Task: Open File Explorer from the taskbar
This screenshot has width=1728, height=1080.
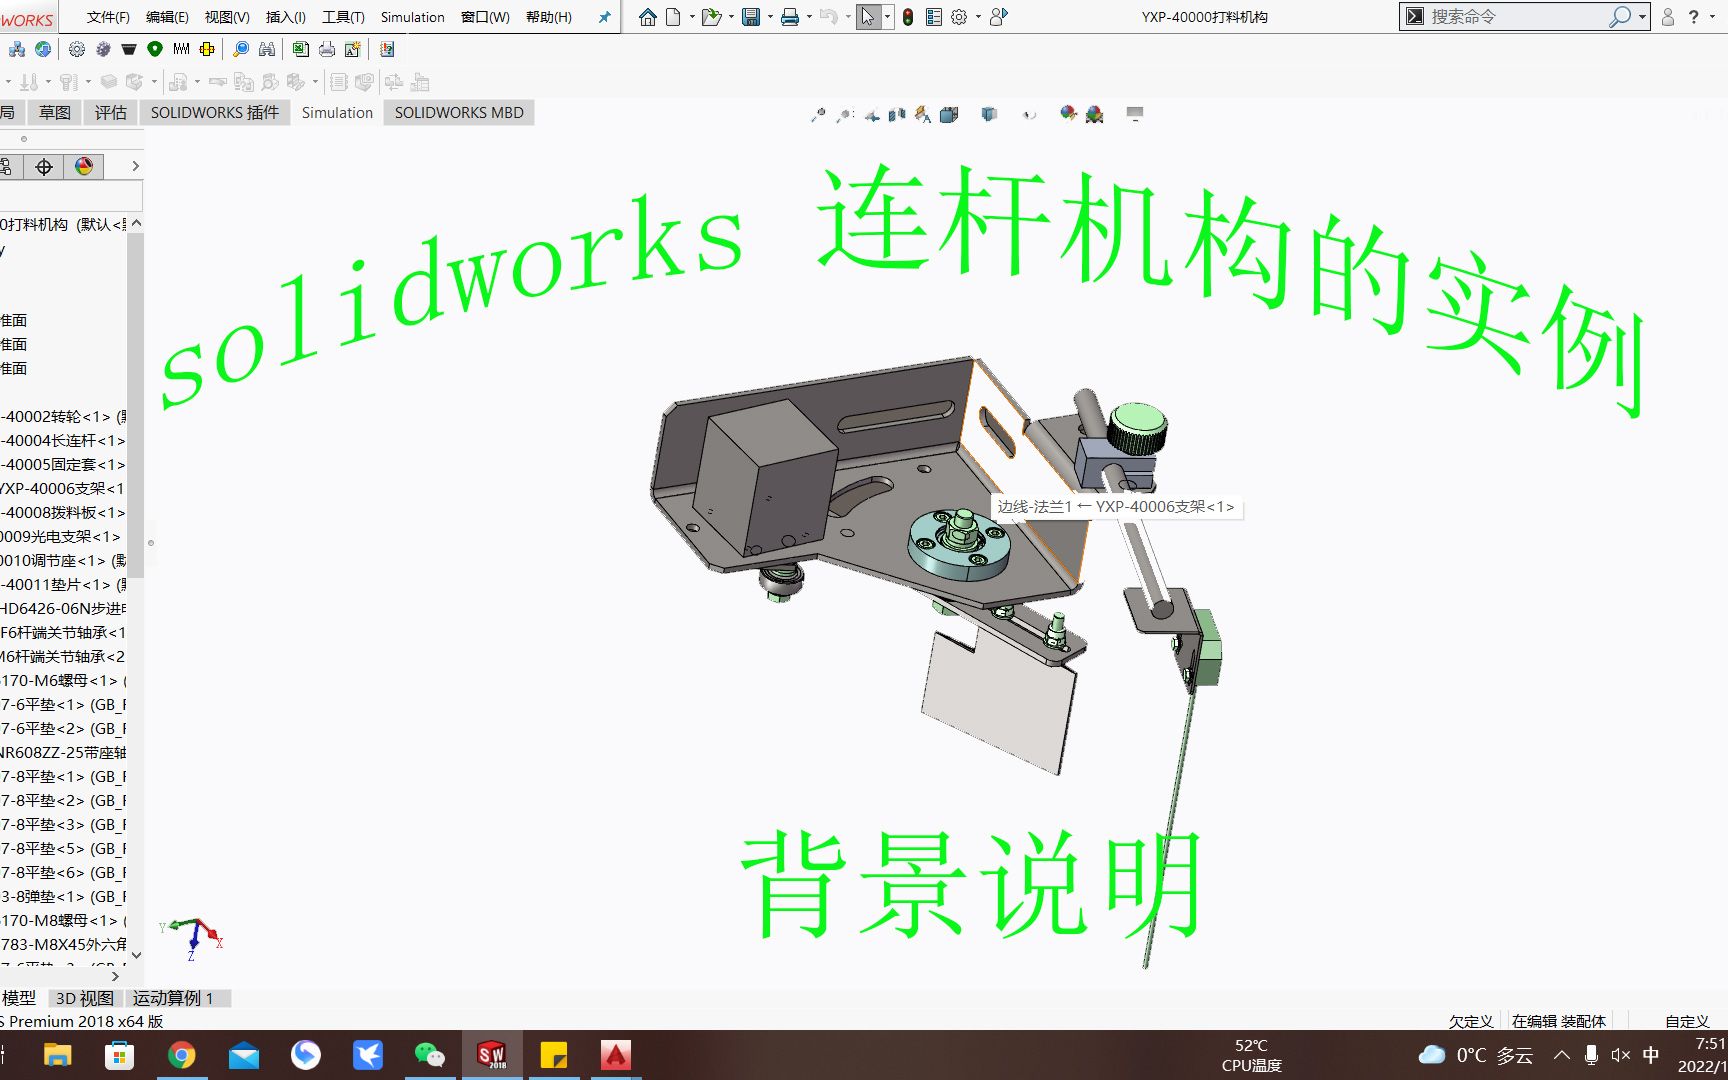Action: (x=57, y=1055)
